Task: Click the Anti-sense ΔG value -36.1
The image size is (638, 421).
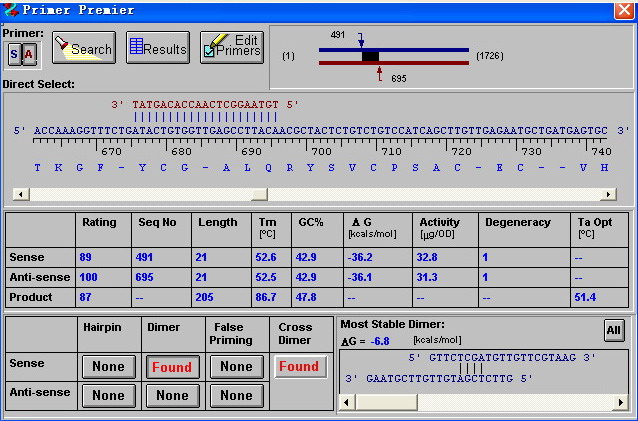Action: coord(360,277)
